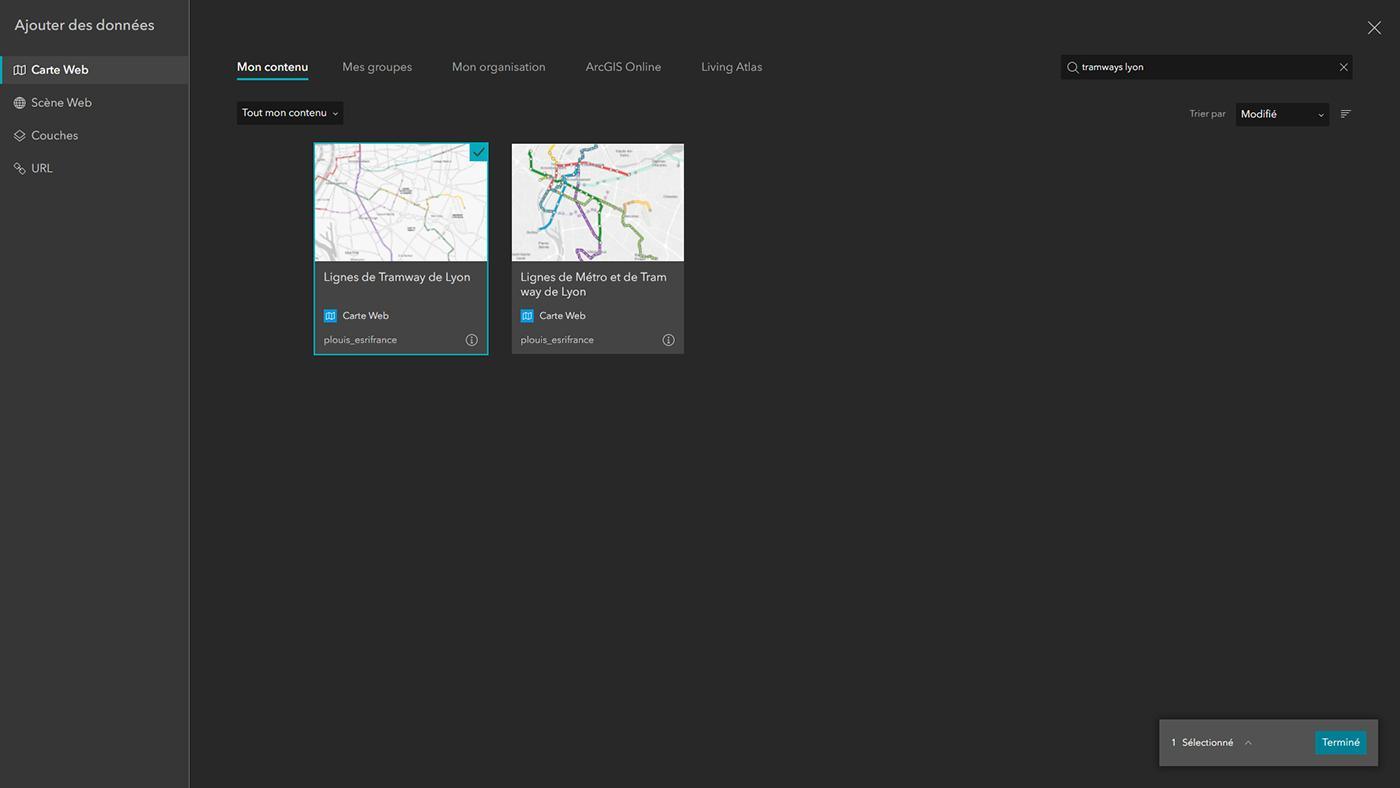Uncheck the selected Lignes de Tramway de Lyon checkmark

click(x=479, y=152)
